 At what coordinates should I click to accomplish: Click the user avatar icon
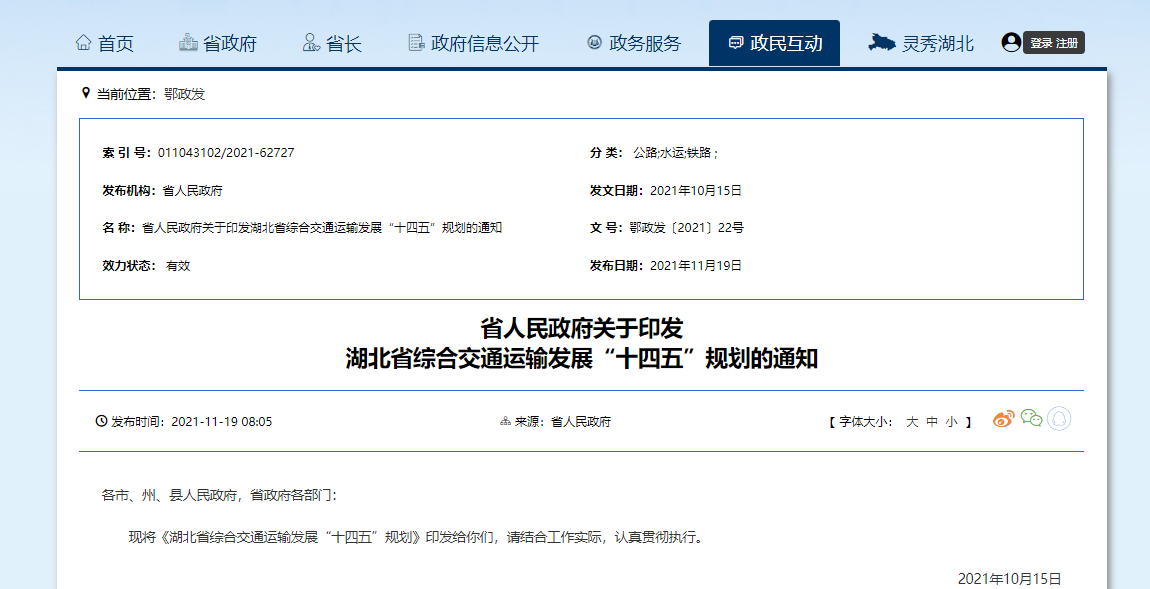point(1011,42)
